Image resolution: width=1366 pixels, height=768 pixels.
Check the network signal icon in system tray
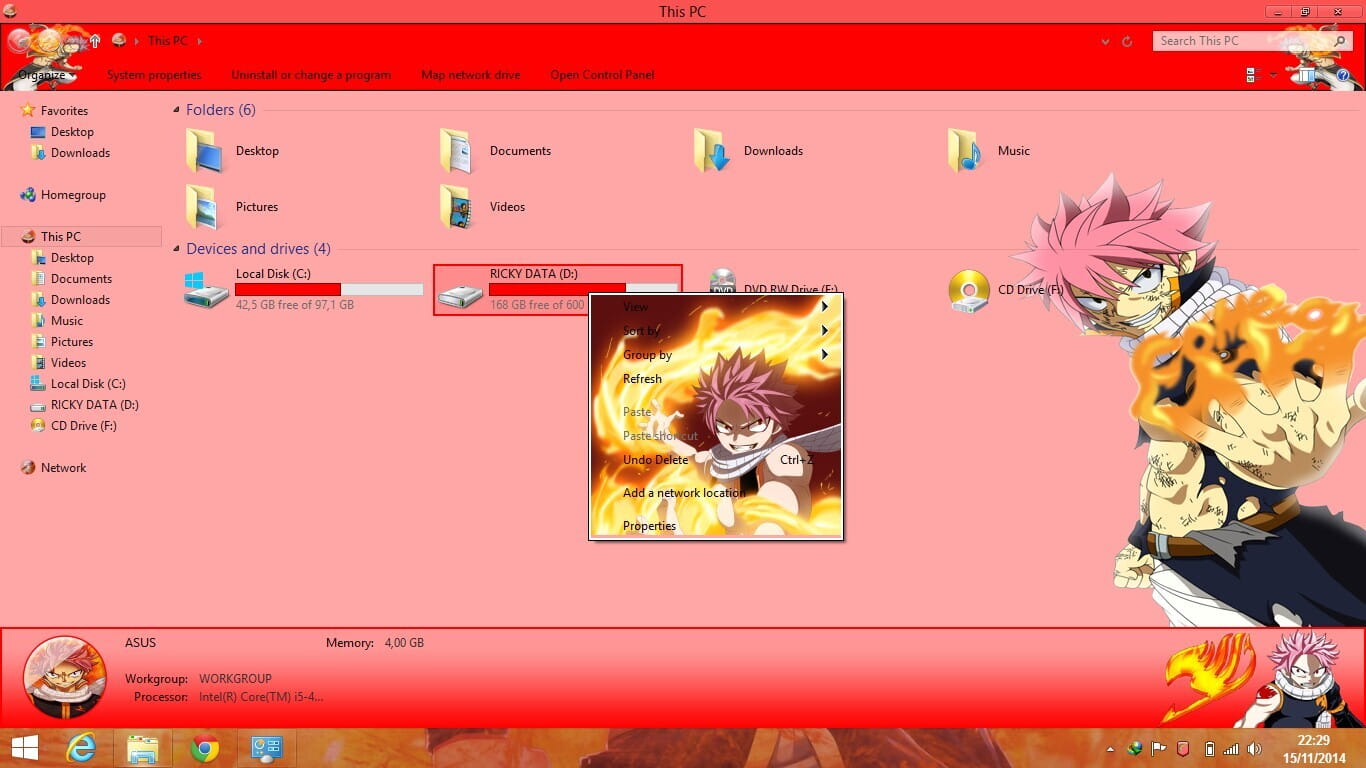(x=1232, y=748)
